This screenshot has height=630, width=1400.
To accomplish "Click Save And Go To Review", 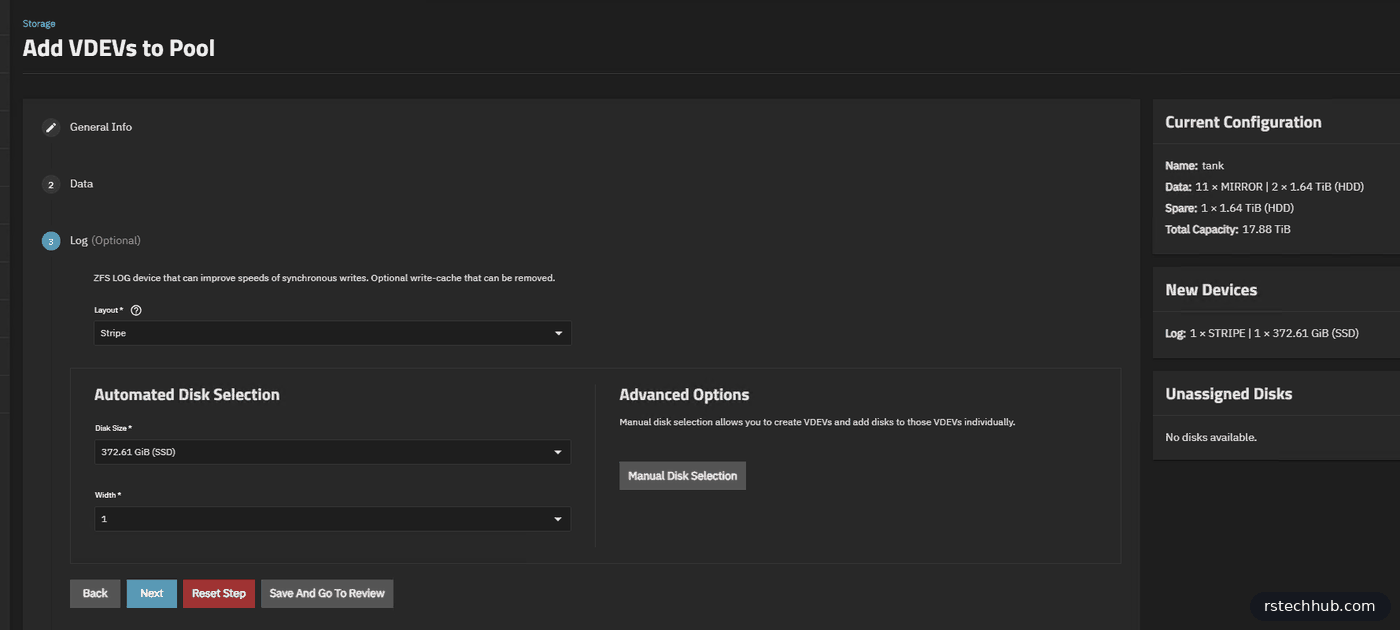I will (x=327, y=593).
